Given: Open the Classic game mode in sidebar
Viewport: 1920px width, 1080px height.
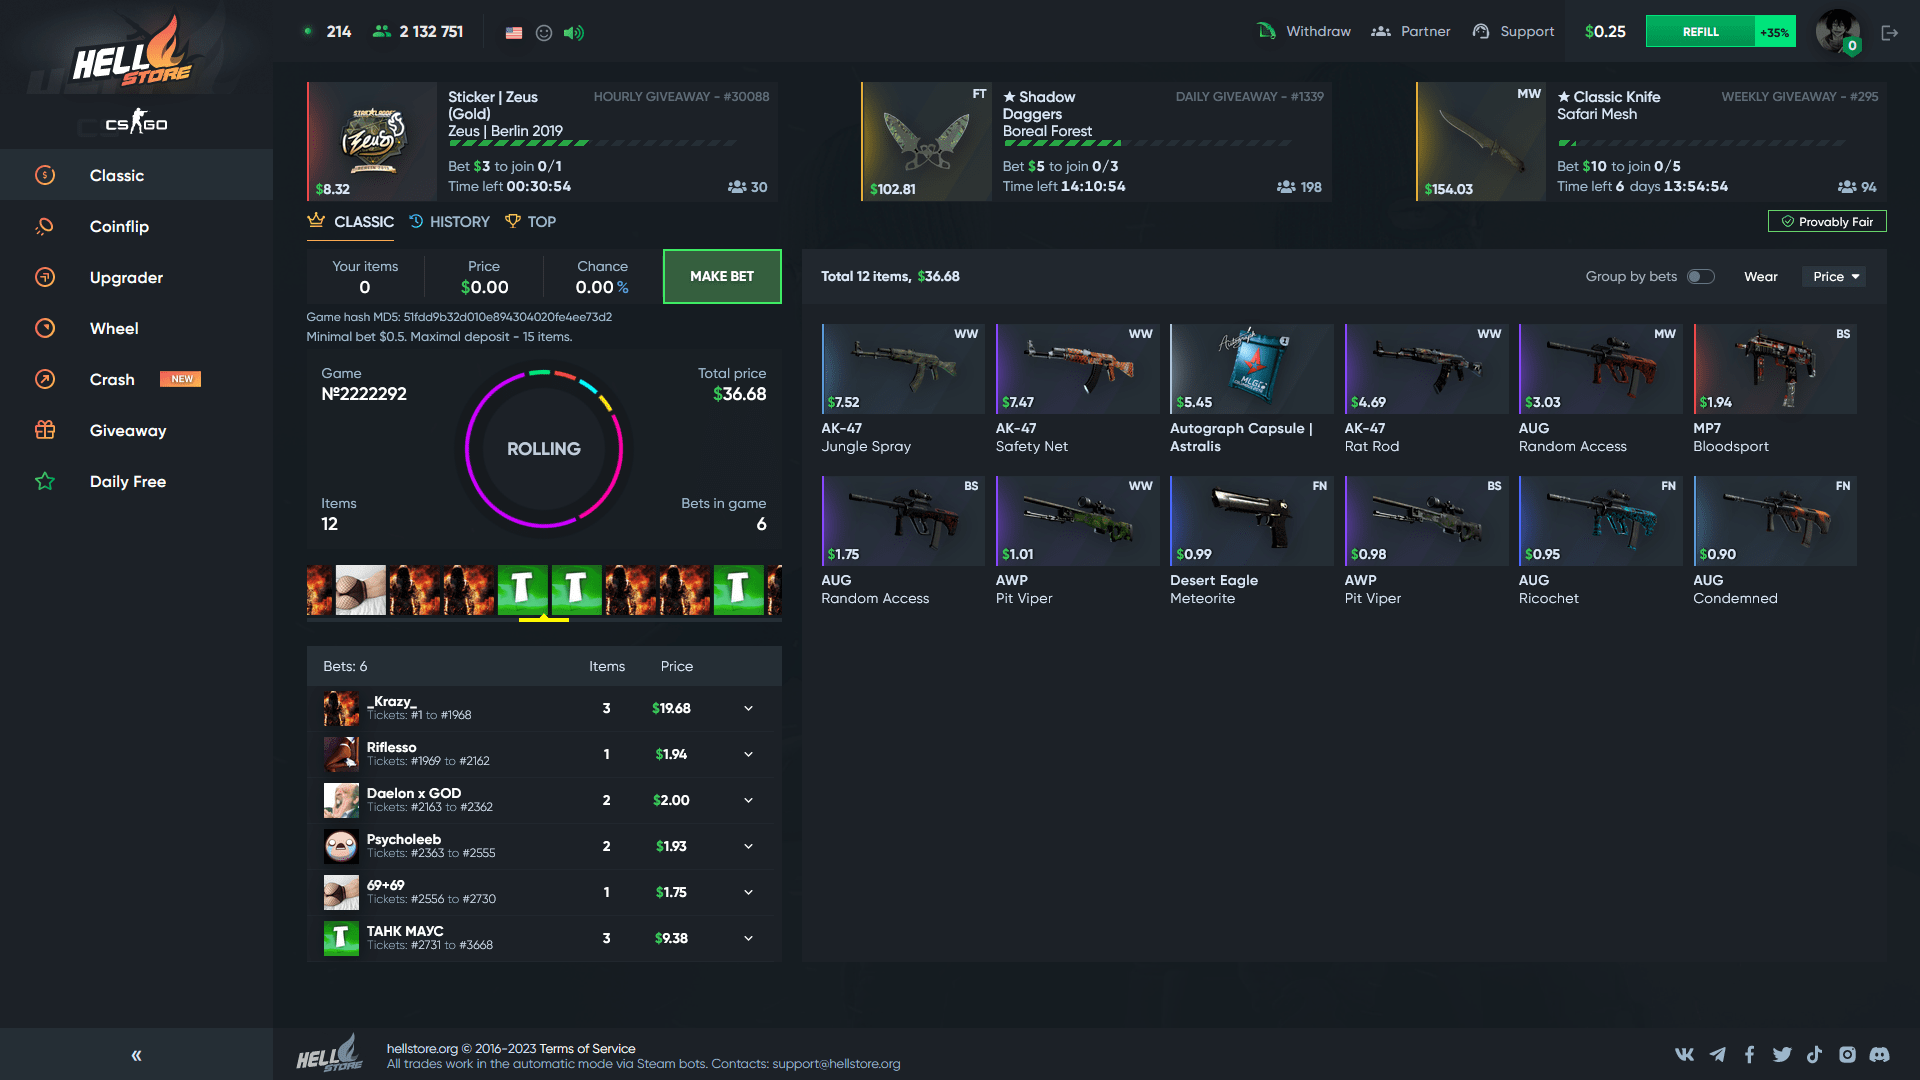Looking at the screenshot, I should tap(136, 175).
